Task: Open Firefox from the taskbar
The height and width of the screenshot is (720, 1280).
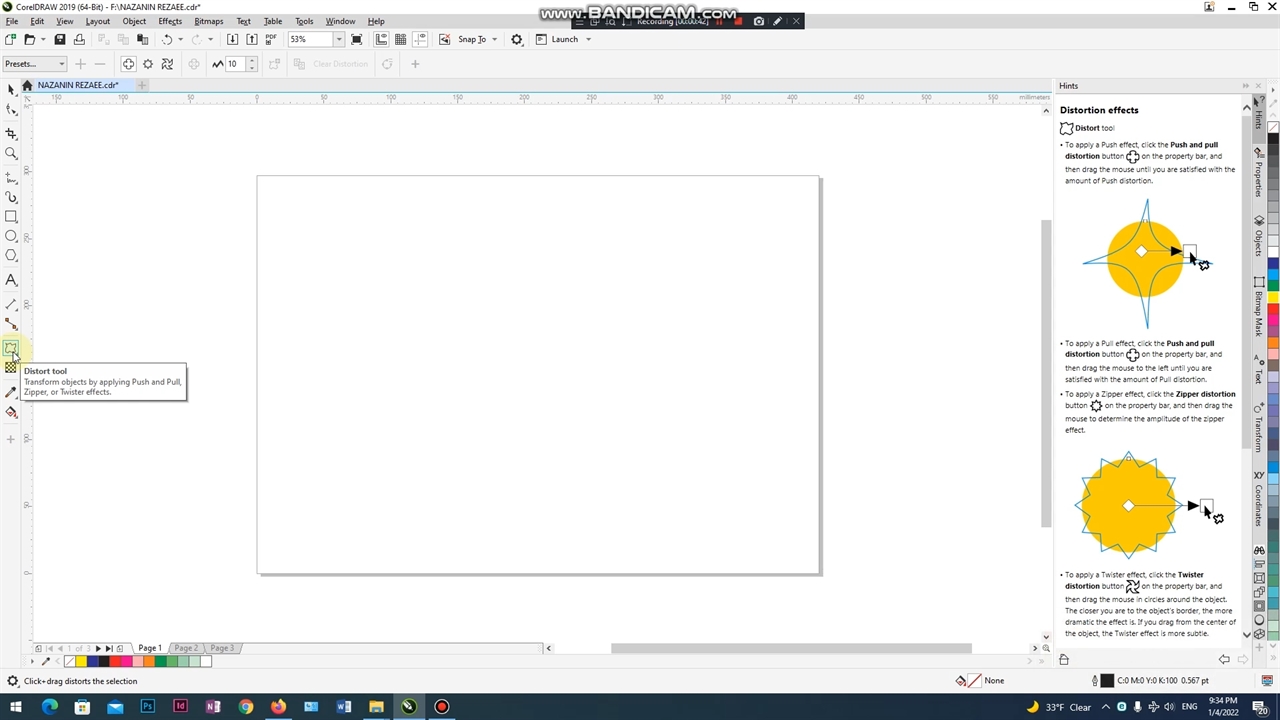Action: click(x=278, y=707)
